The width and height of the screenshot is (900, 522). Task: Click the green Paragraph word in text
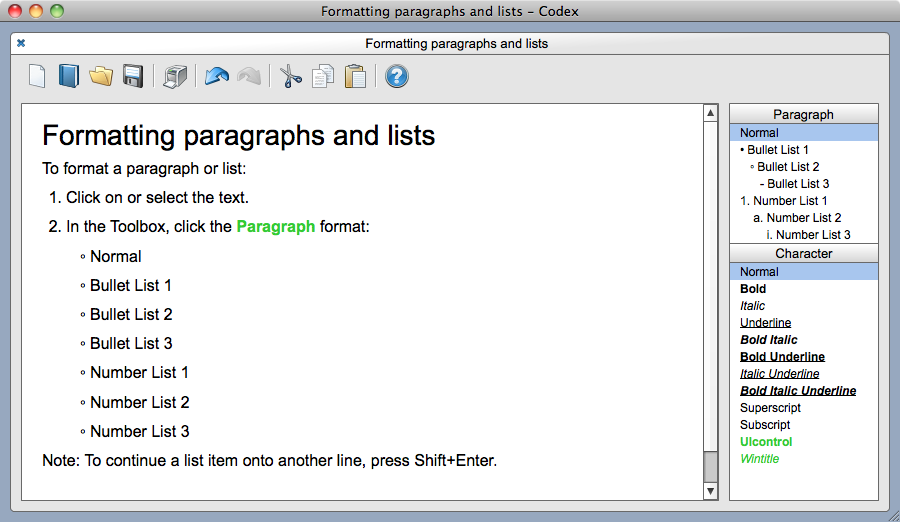tap(276, 227)
